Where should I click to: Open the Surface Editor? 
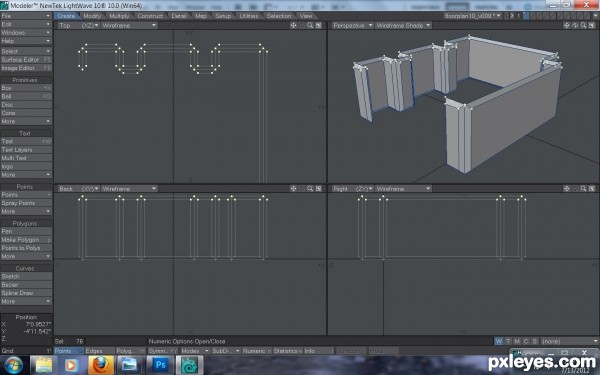(x=26, y=60)
